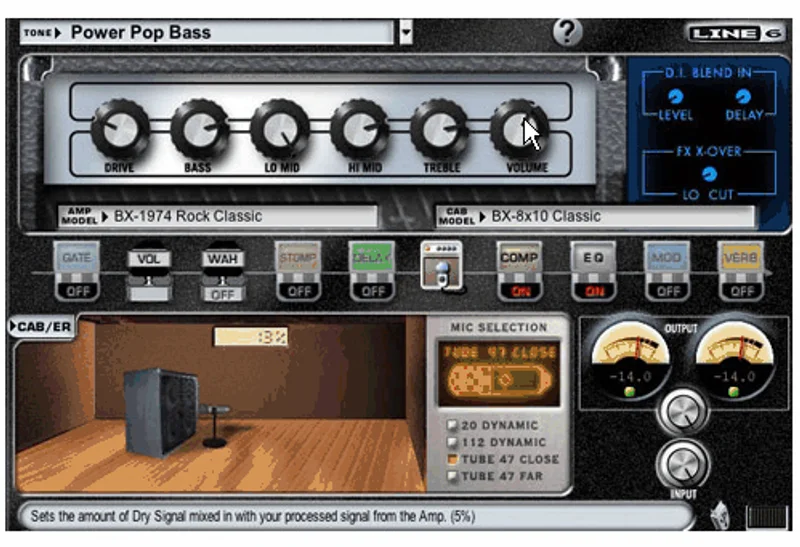Open the Stomp effect pedal icon

tap(298, 259)
